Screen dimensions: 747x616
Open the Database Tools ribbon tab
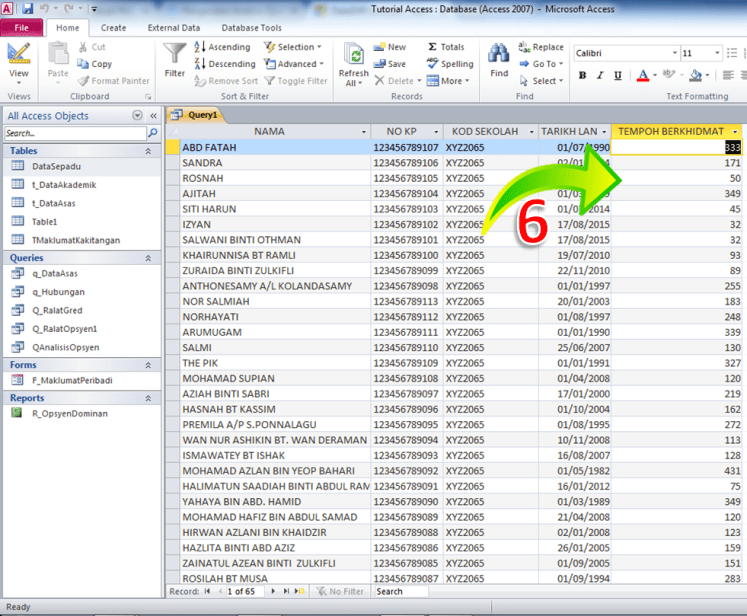coord(251,28)
